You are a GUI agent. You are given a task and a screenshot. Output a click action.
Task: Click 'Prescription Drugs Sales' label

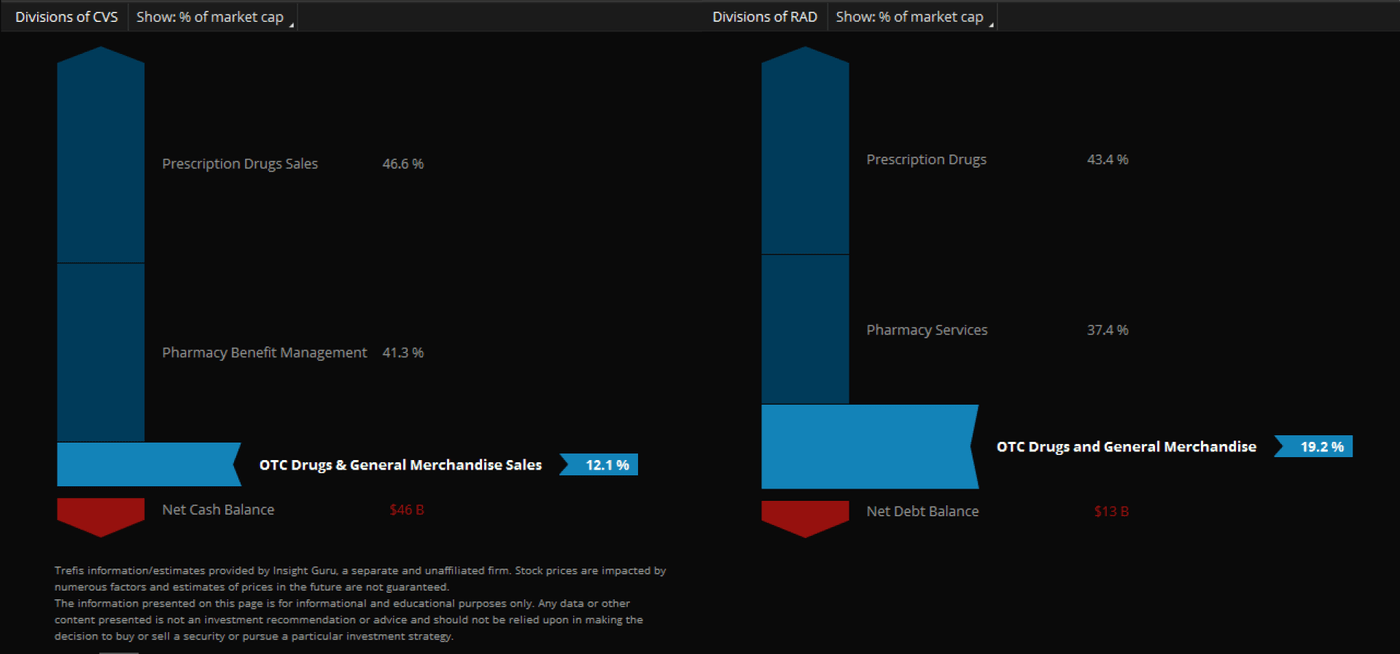tap(240, 164)
